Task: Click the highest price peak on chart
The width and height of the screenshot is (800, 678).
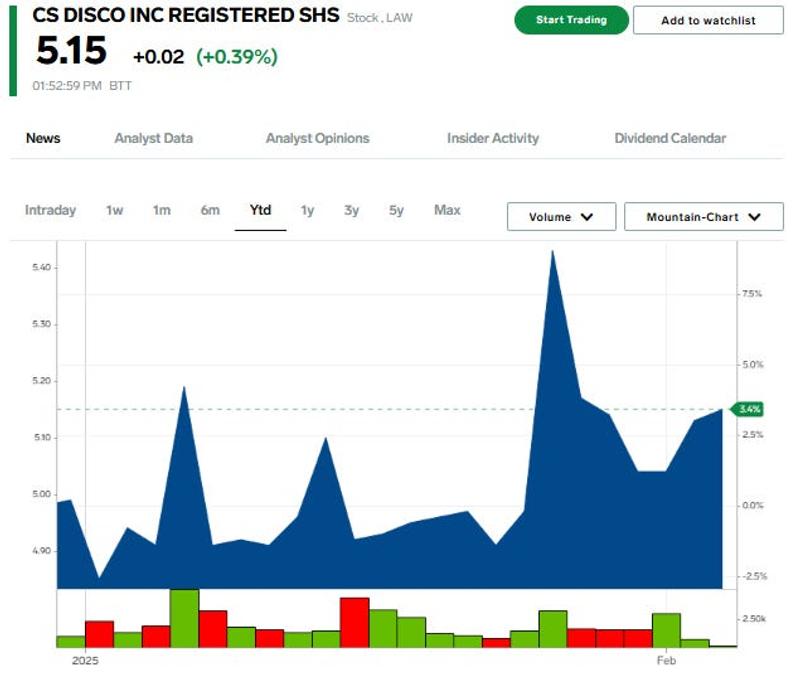Action: [x=552, y=251]
